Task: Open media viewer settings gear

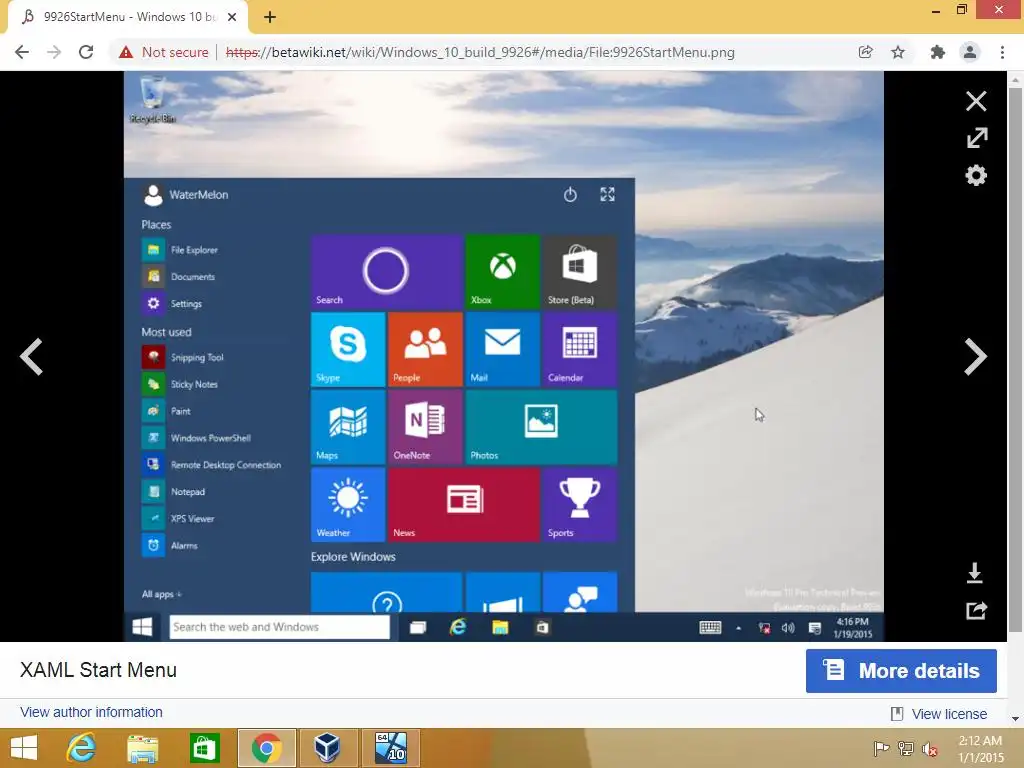Action: click(x=976, y=175)
